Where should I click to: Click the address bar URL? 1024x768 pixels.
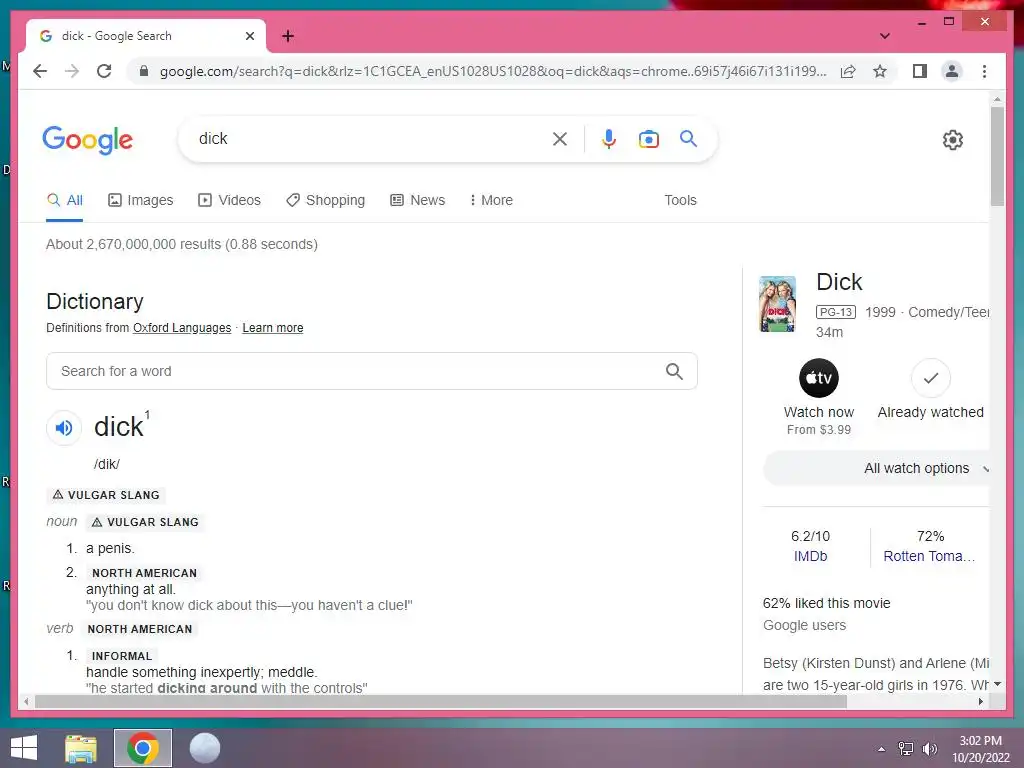(493, 71)
